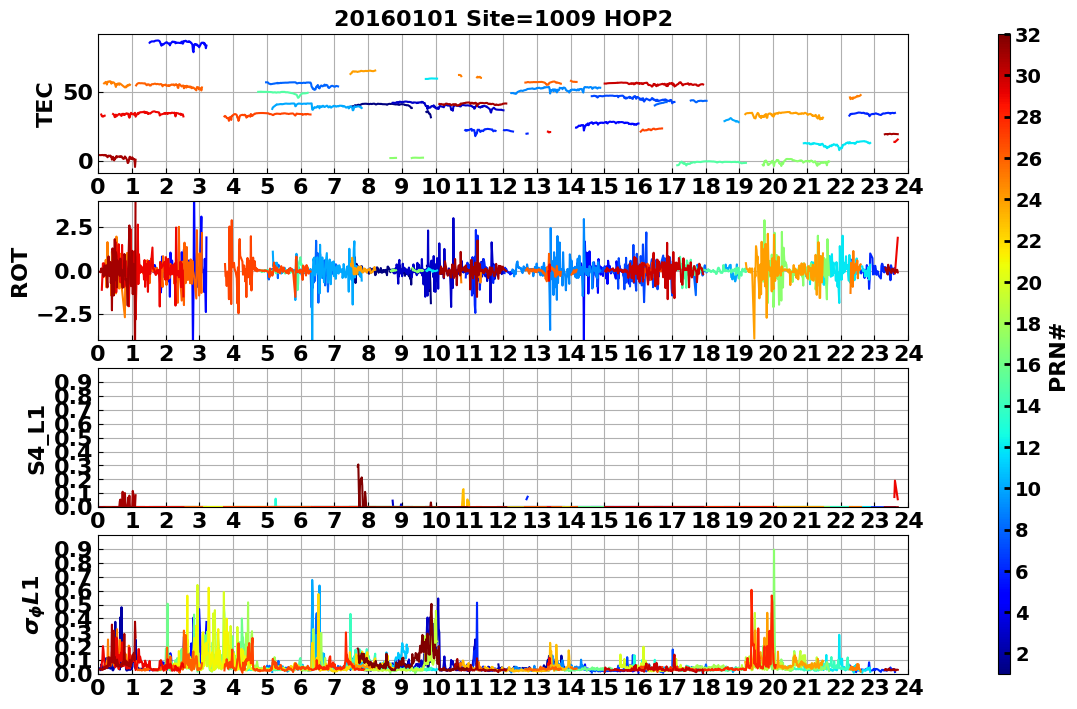Viewport: 1077px width, 709px height.
Task: Click the '2.5' tick on the ROT axis
Action: click(x=73, y=227)
